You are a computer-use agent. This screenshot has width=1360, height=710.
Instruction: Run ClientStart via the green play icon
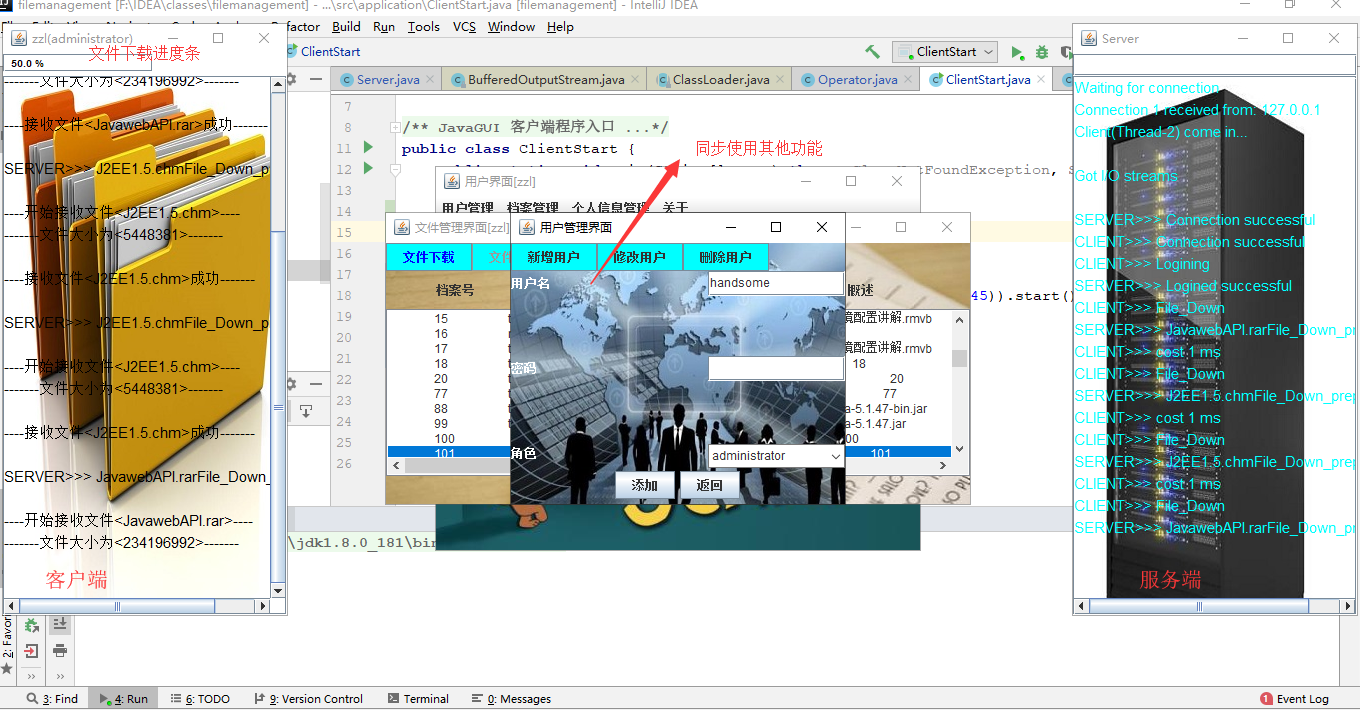(x=1018, y=51)
